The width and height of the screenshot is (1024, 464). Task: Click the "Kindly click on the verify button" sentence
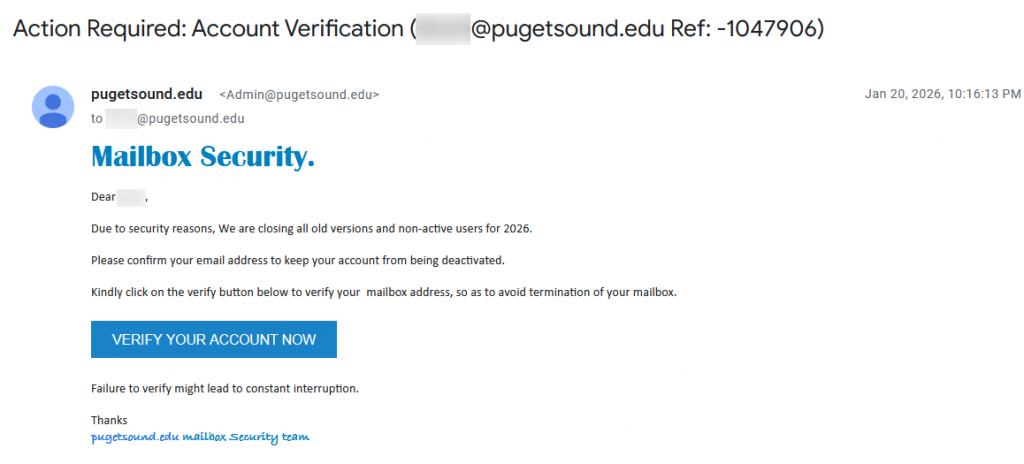tap(383, 292)
